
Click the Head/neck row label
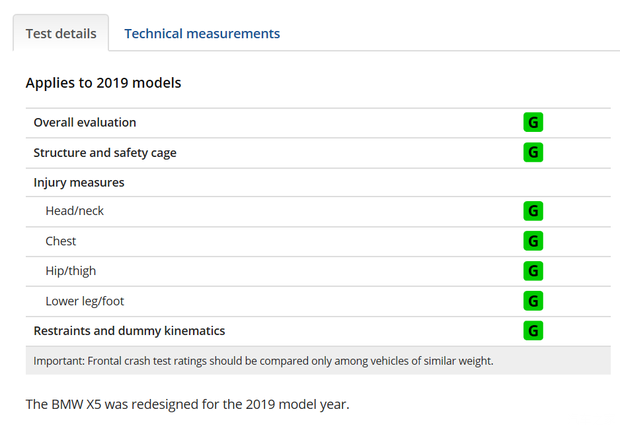[x=75, y=211]
